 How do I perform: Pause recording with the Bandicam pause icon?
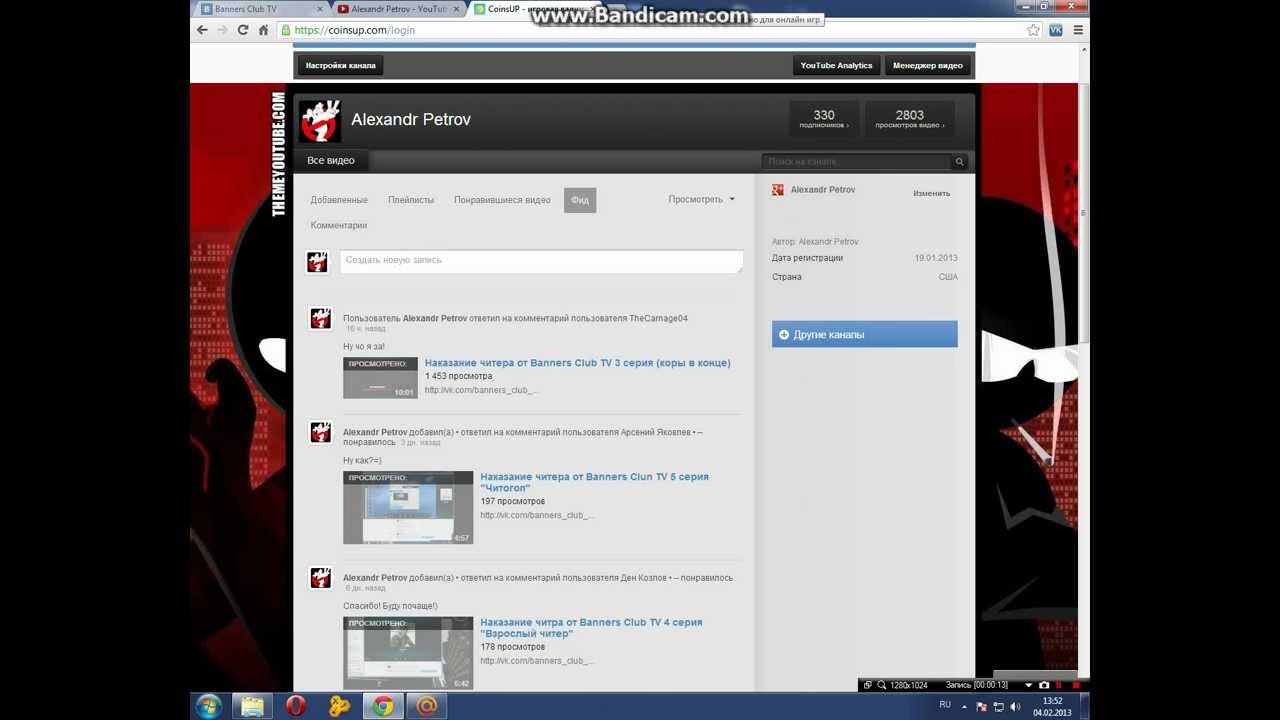pos(1059,685)
